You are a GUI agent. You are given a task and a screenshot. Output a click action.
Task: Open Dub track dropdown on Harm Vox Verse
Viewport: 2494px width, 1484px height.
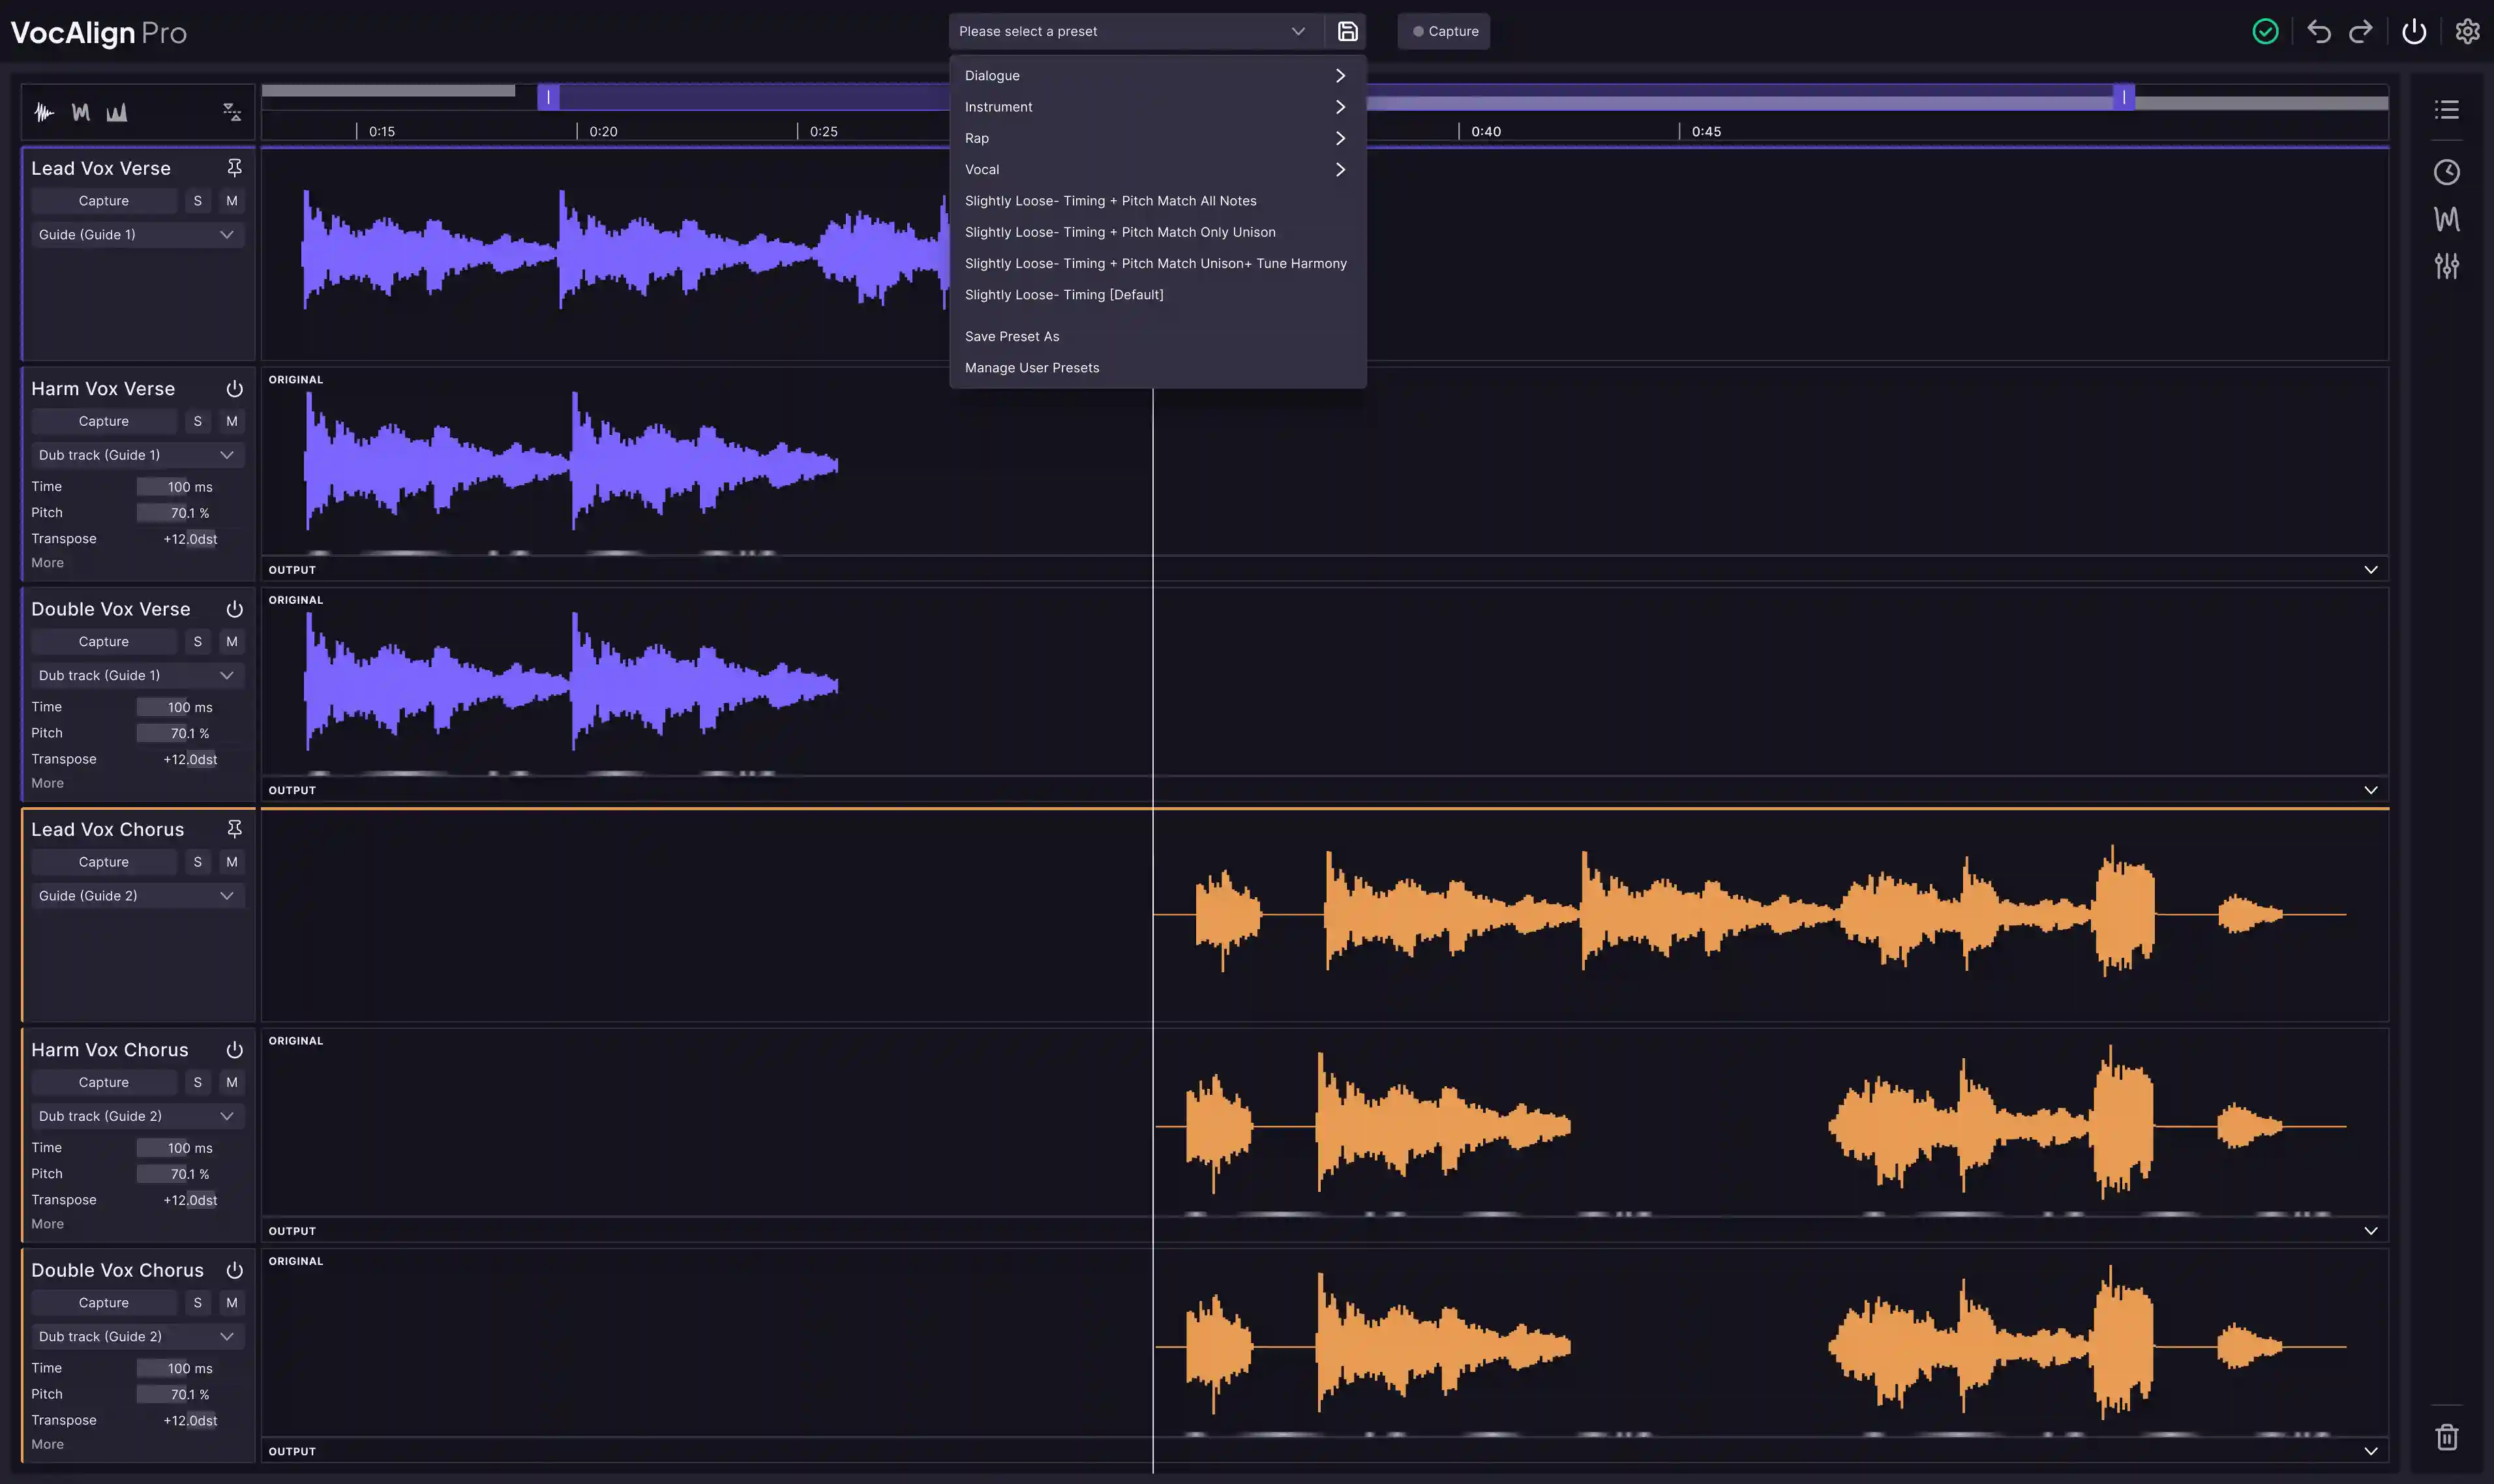pos(137,455)
